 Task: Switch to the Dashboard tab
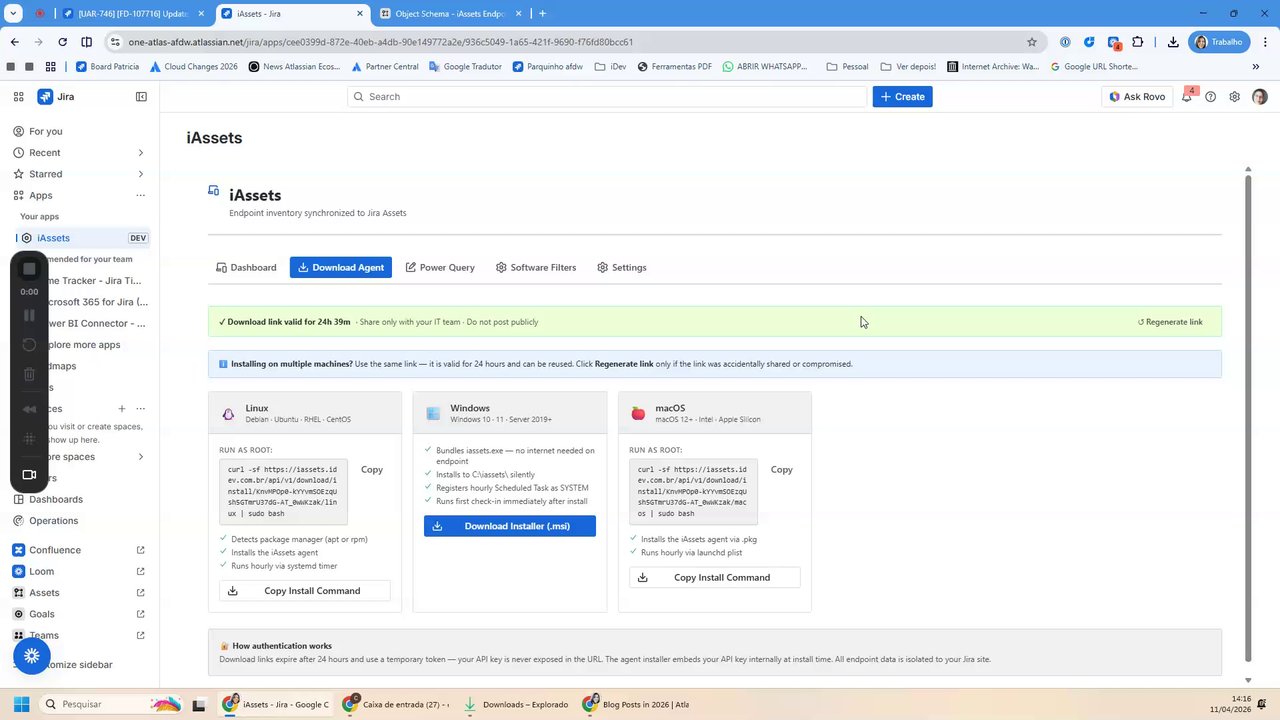pos(246,268)
